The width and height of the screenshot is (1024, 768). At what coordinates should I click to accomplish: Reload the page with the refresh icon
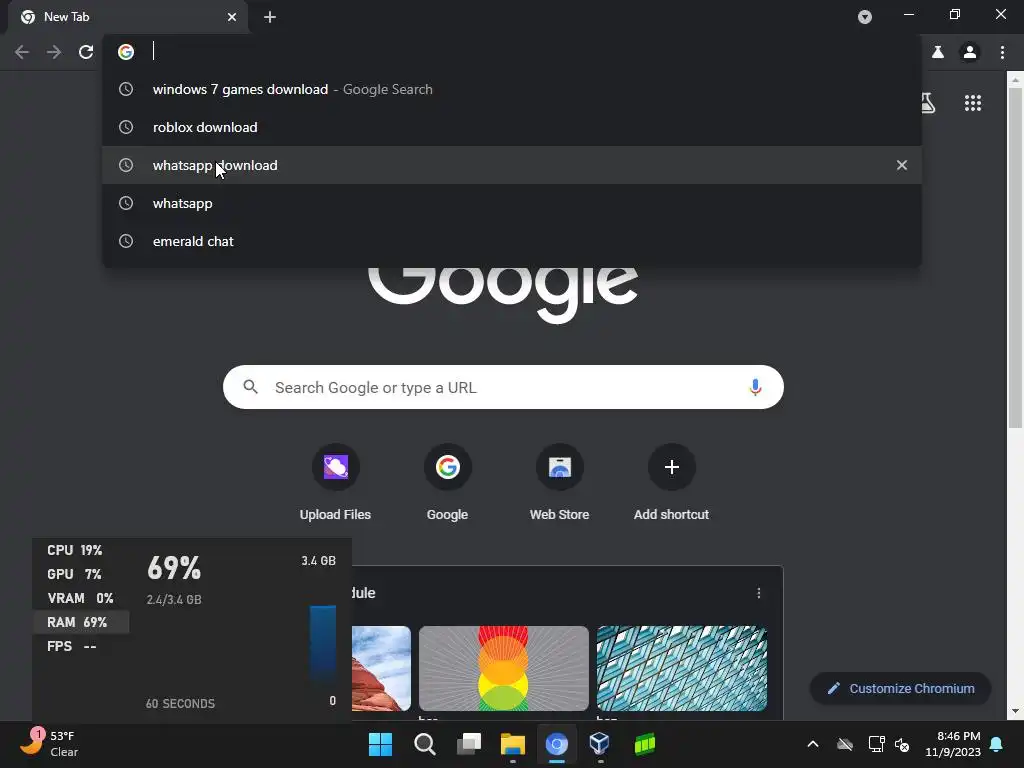(x=86, y=52)
